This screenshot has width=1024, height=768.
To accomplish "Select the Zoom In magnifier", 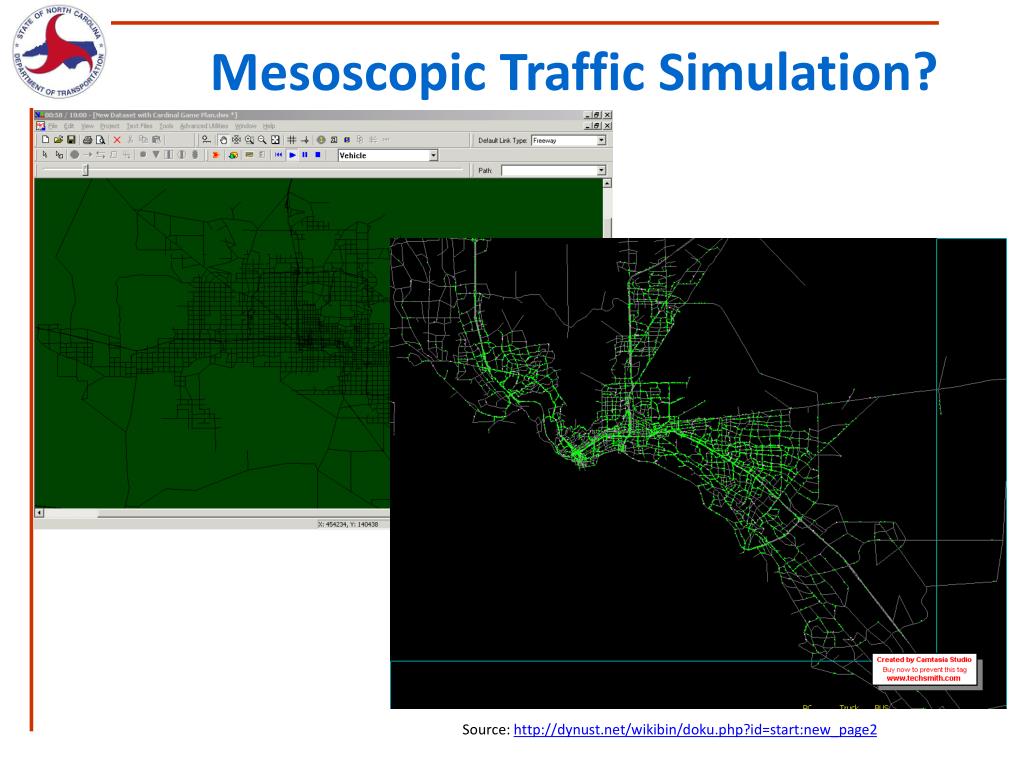I will [249, 140].
